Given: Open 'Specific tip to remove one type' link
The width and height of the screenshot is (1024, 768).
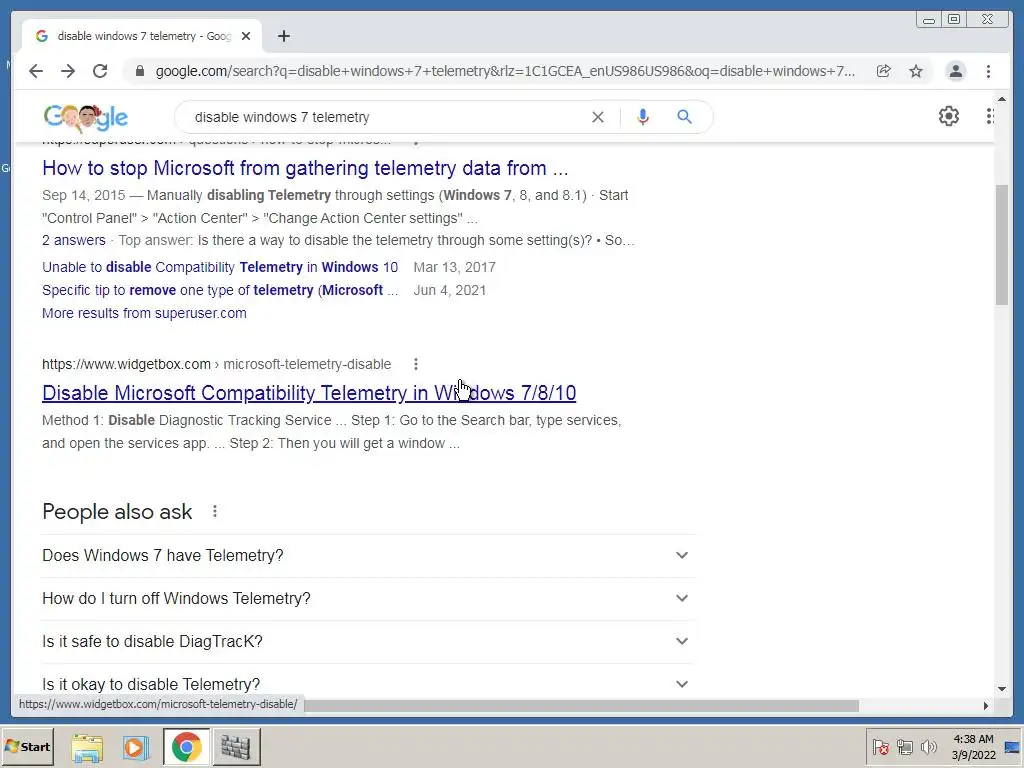Looking at the screenshot, I should (220, 290).
